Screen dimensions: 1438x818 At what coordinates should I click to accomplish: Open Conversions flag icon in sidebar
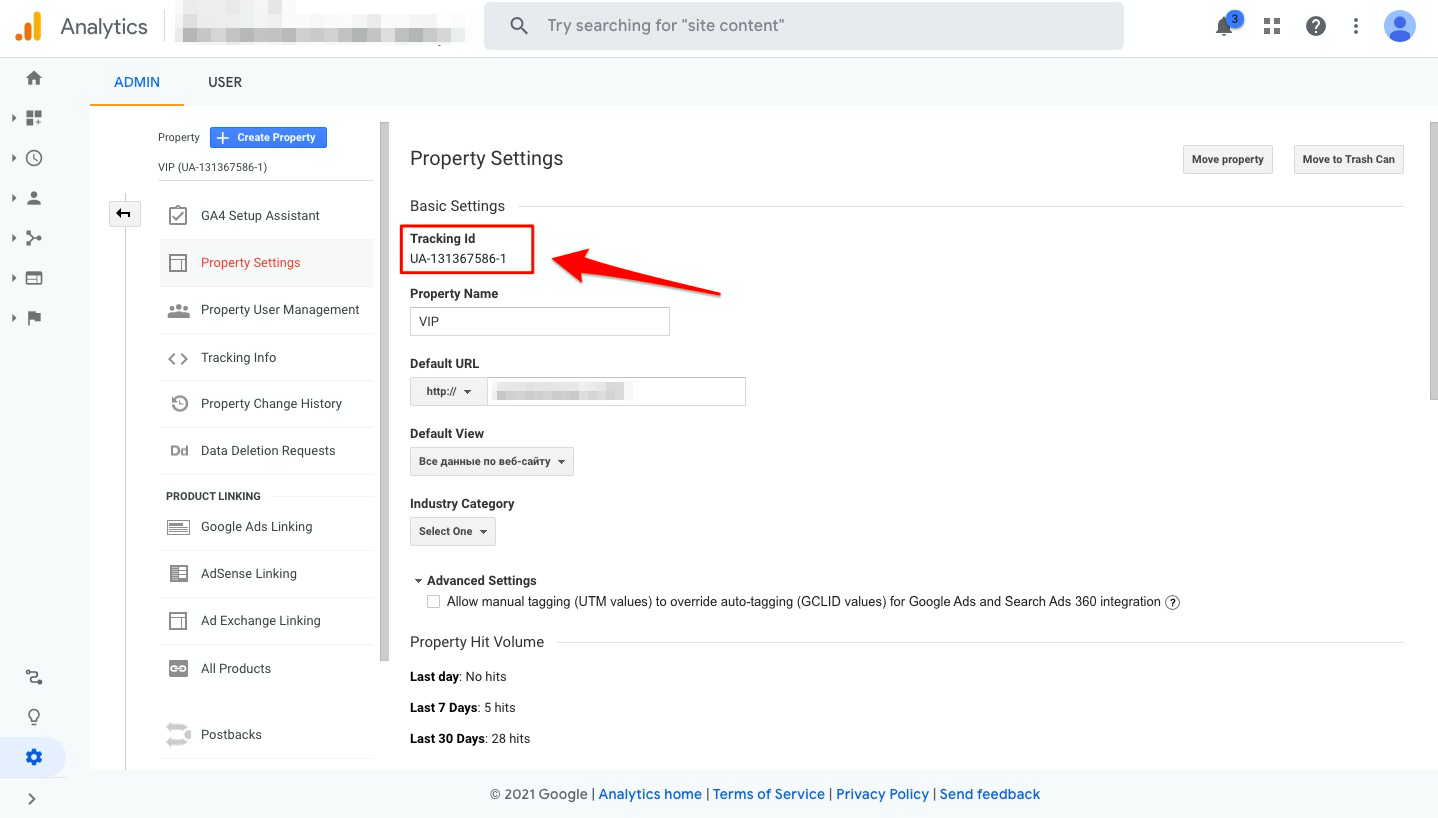34,318
